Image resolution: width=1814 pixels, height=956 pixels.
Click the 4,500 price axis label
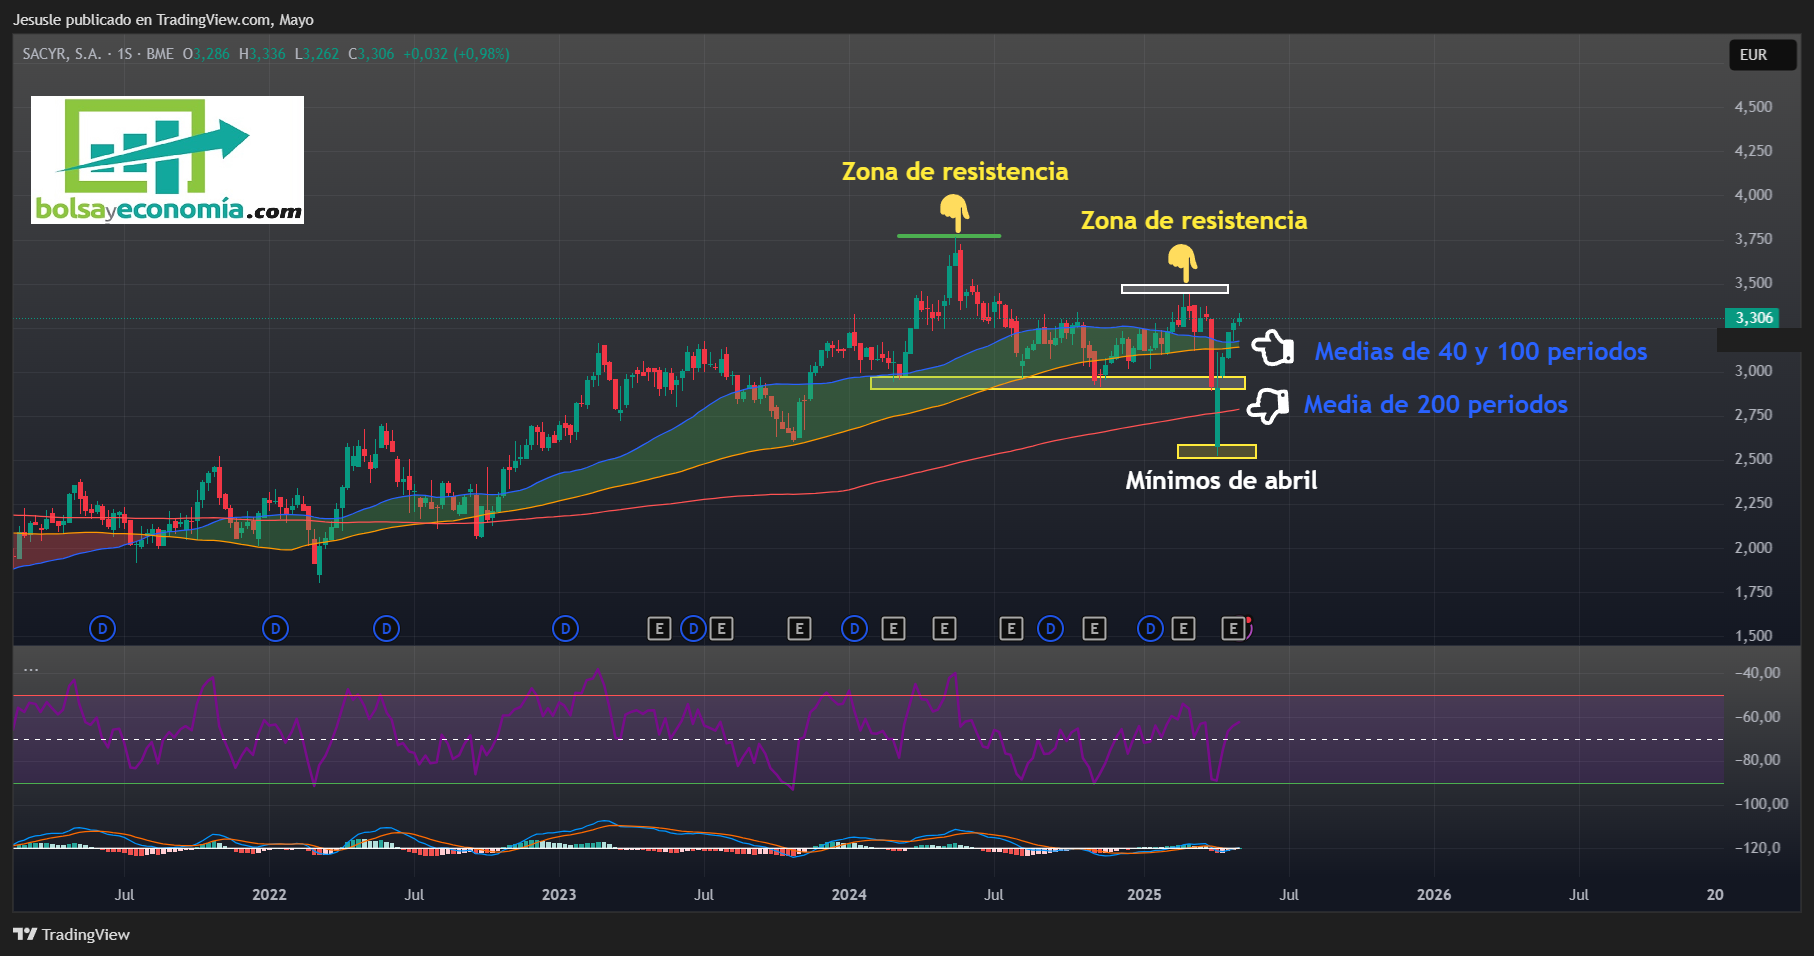pyautogui.click(x=1753, y=106)
